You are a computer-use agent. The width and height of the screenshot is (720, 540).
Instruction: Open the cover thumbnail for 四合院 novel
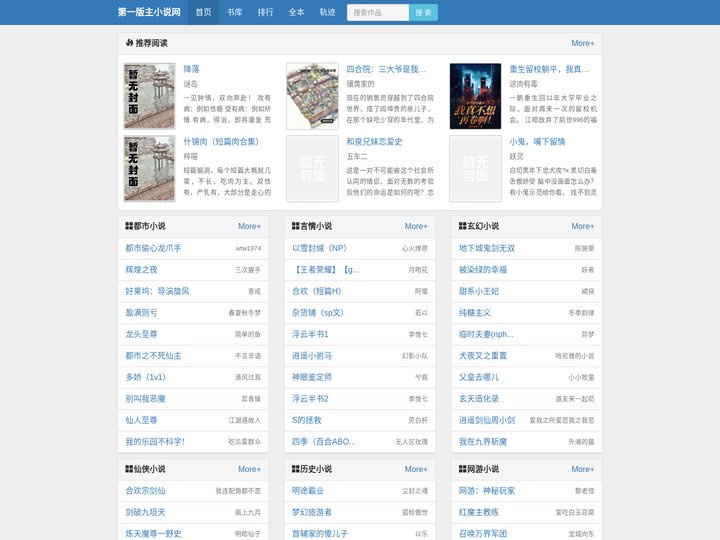coord(312,96)
